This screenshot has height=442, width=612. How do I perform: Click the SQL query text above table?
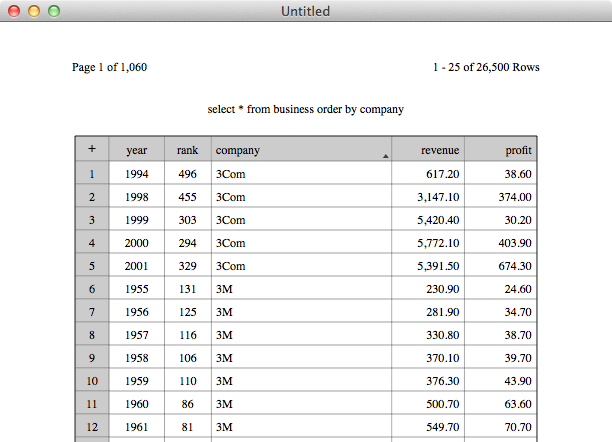(x=306, y=109)
